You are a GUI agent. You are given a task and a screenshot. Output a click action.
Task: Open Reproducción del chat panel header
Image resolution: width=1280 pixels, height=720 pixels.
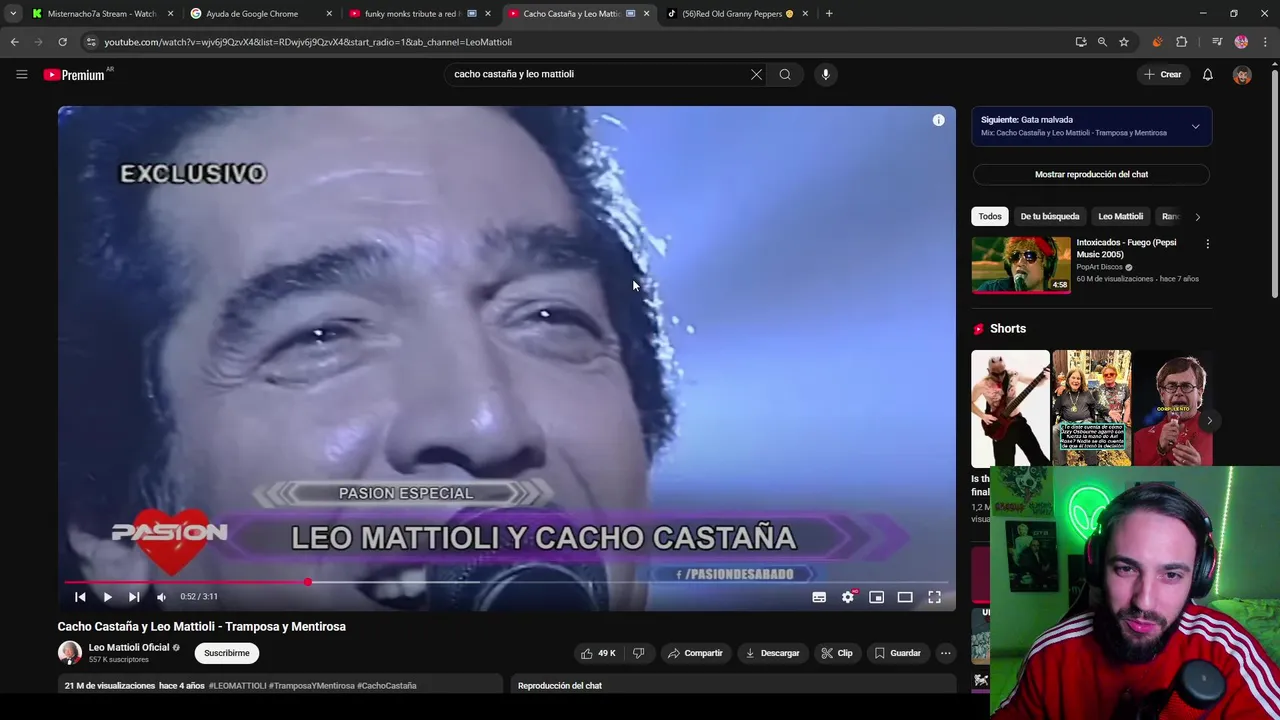(x=734, y=685)
